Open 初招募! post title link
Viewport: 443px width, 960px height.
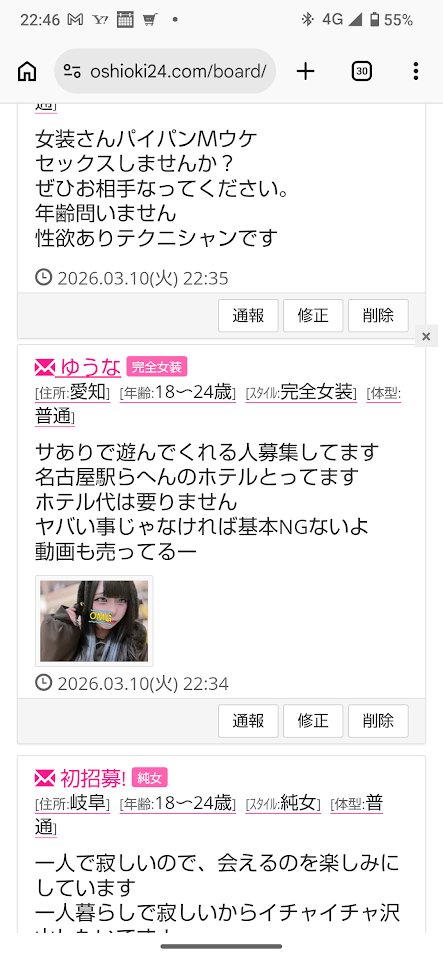tap(93, 778)
